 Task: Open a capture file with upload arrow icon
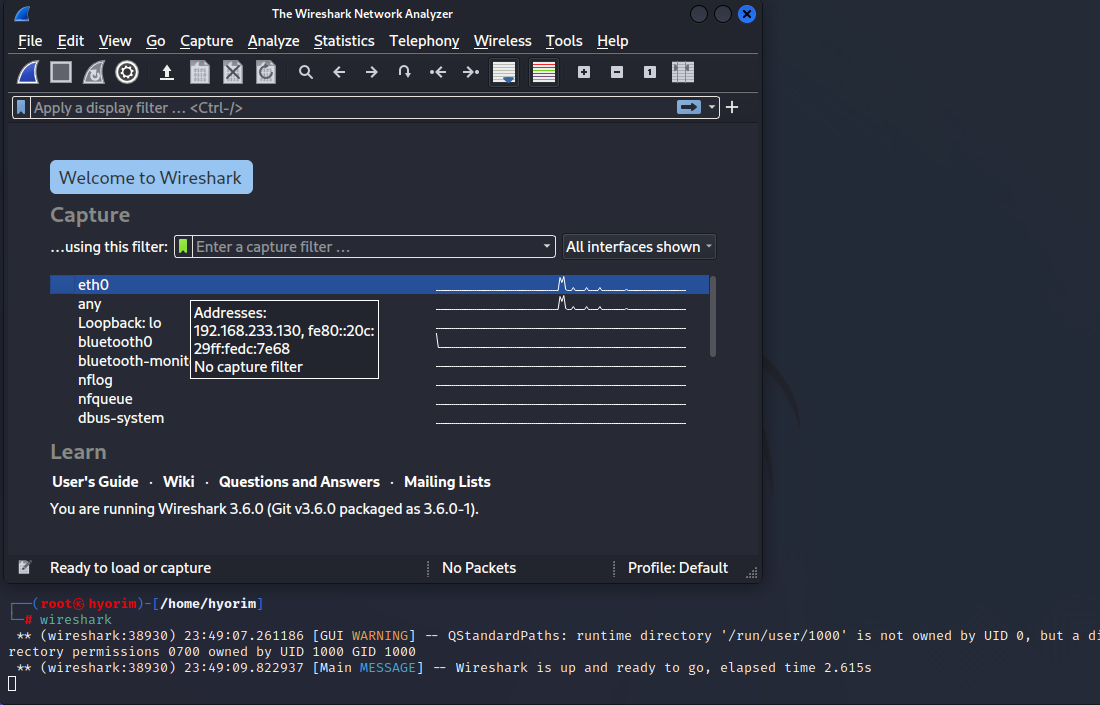(167, 72)
